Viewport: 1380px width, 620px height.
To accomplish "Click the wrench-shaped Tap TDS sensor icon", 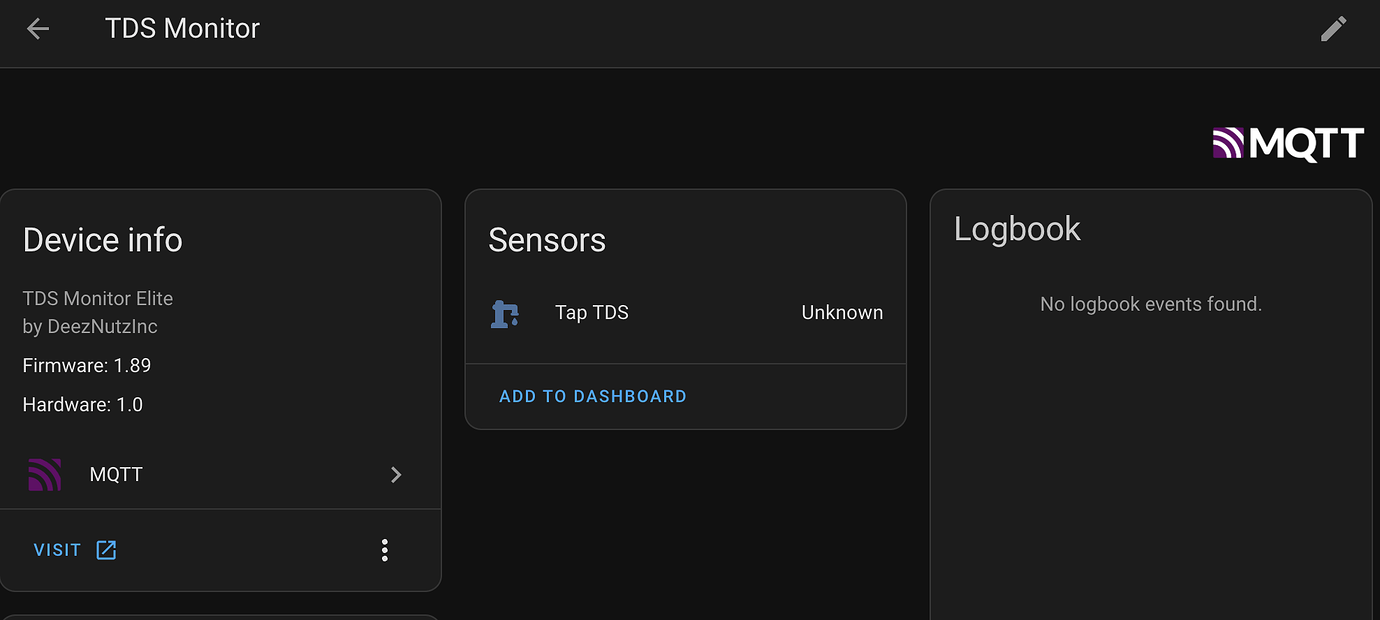I will [505, 313].
